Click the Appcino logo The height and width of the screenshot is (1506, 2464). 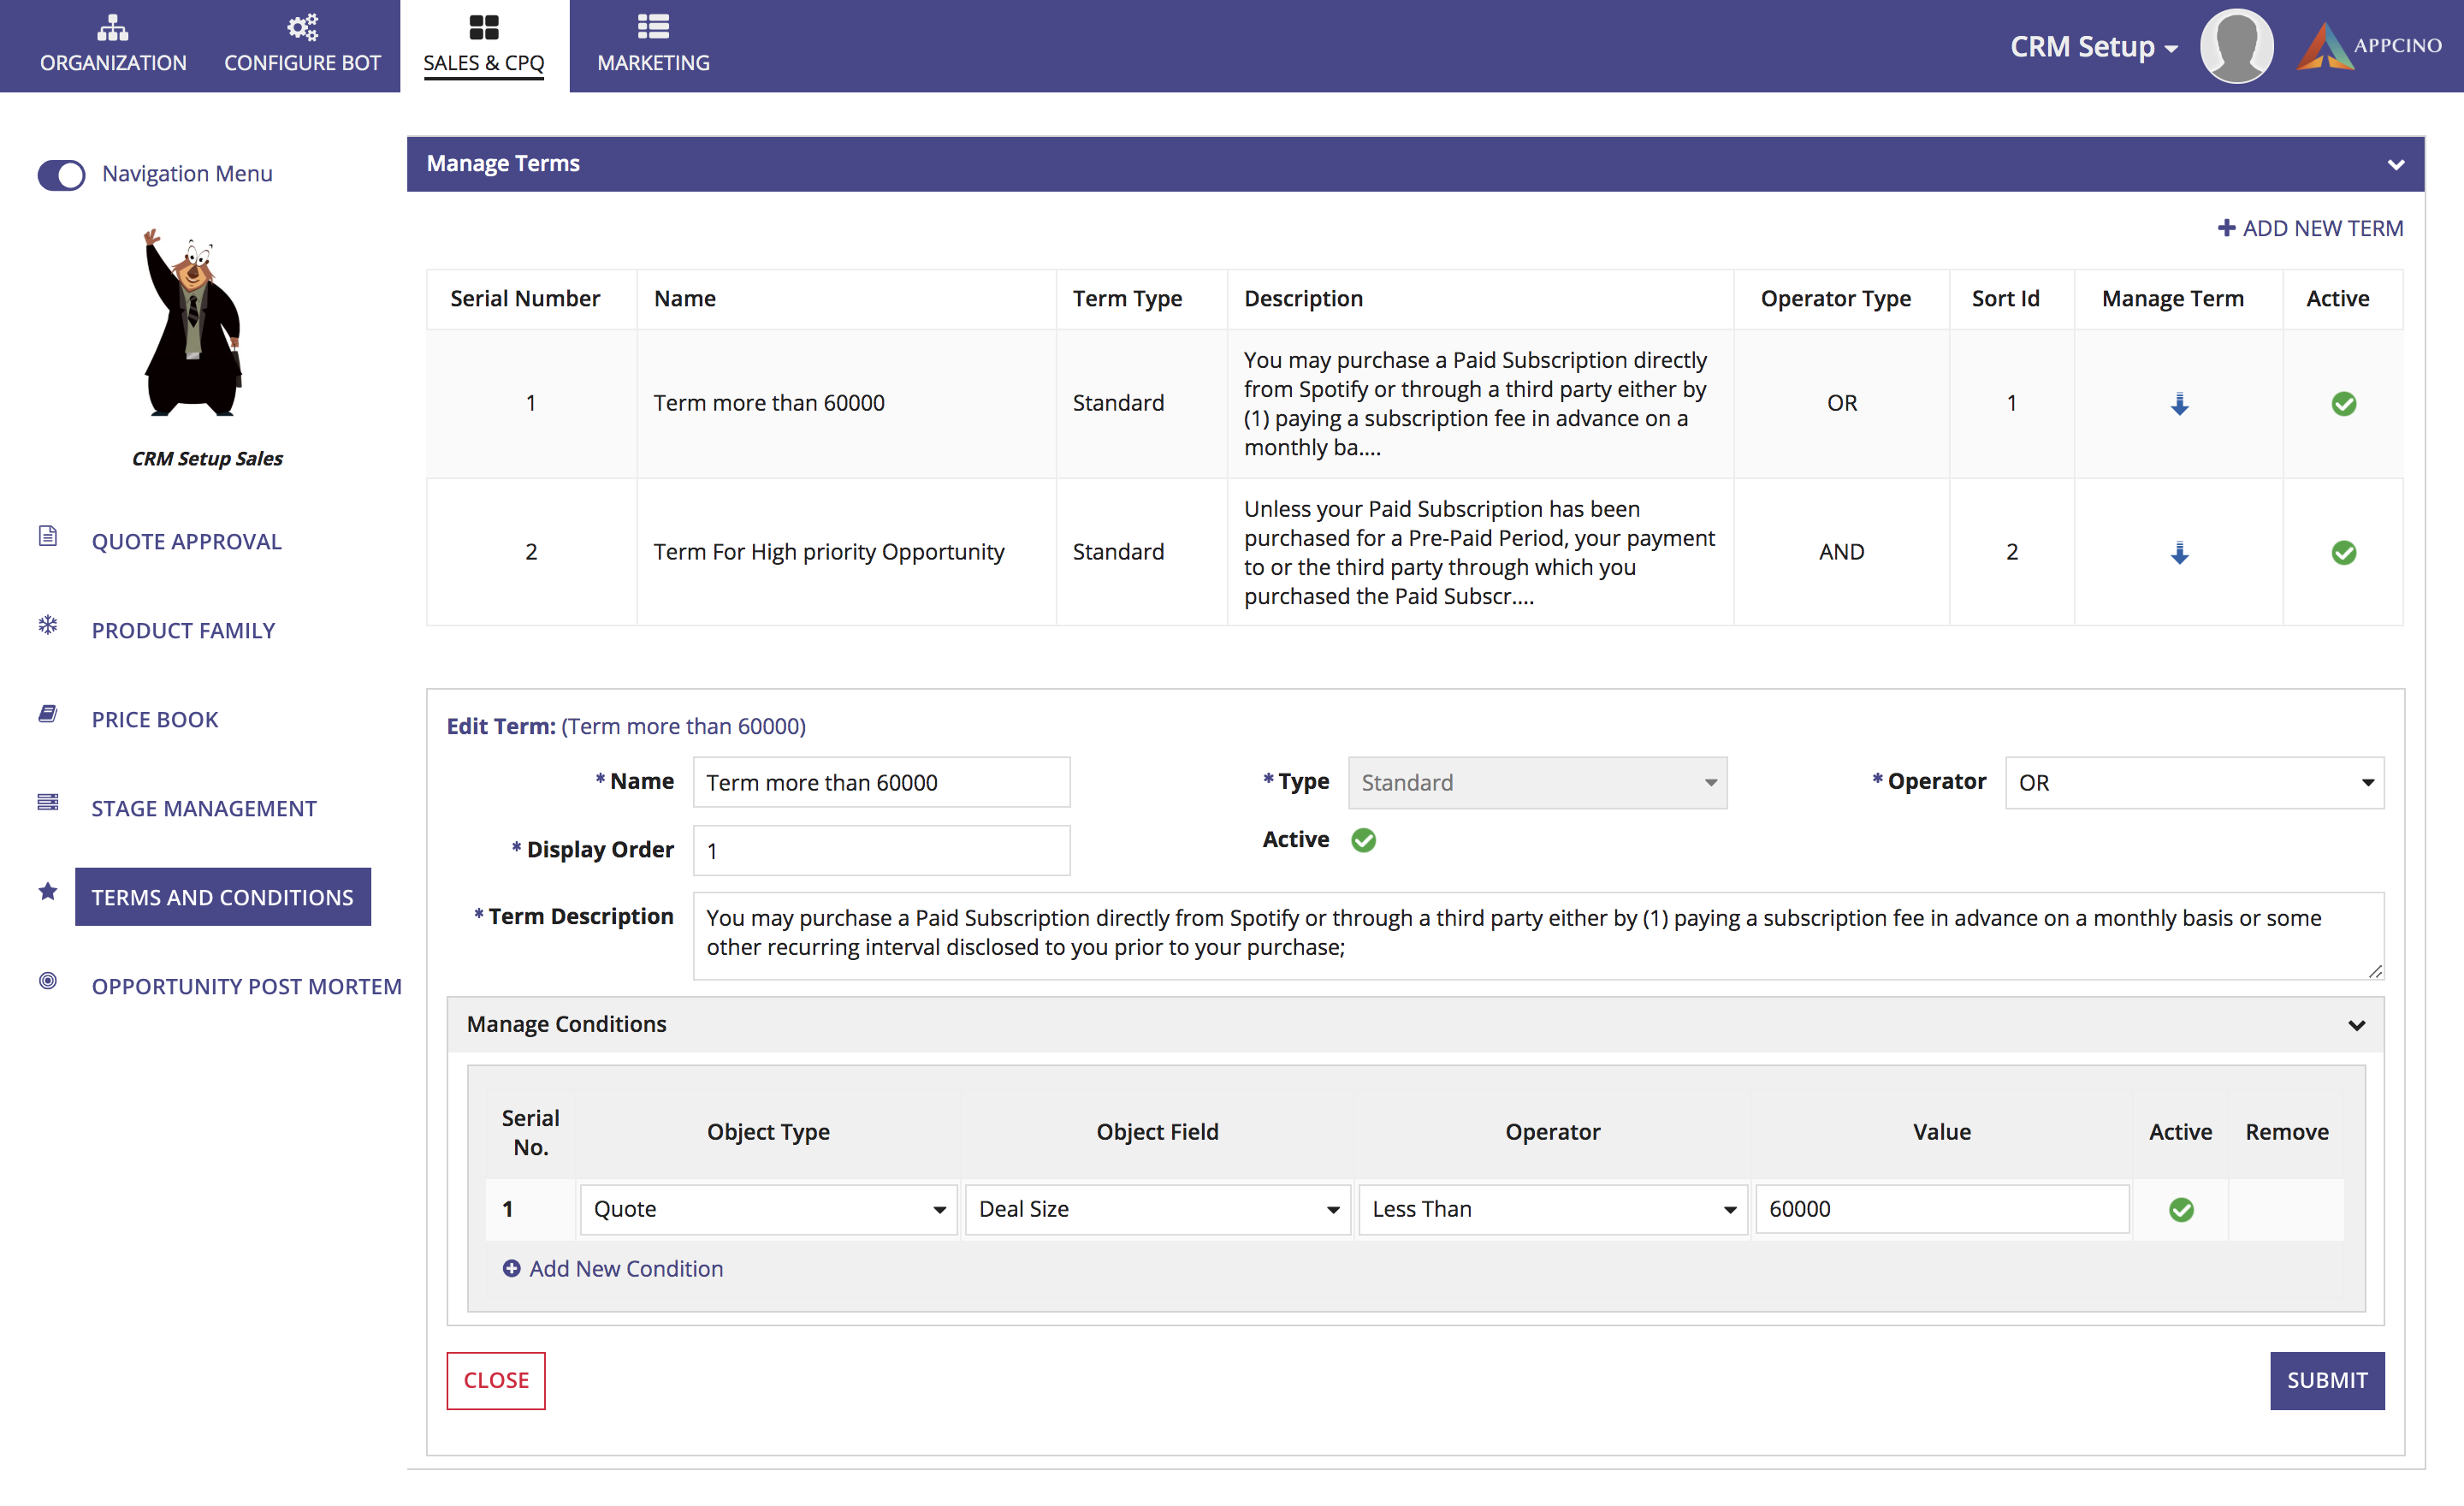click(2369, 46)
